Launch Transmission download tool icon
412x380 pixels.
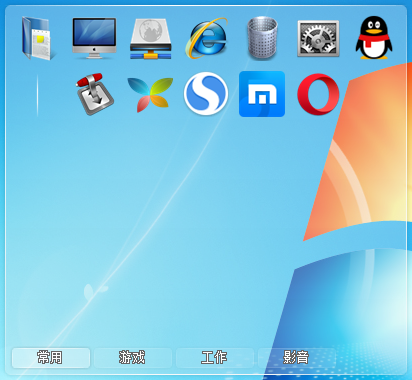[95, 94]
